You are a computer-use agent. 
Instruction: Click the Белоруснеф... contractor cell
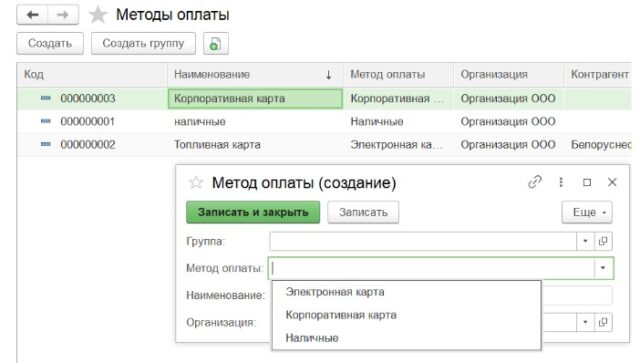coord(598,145)
